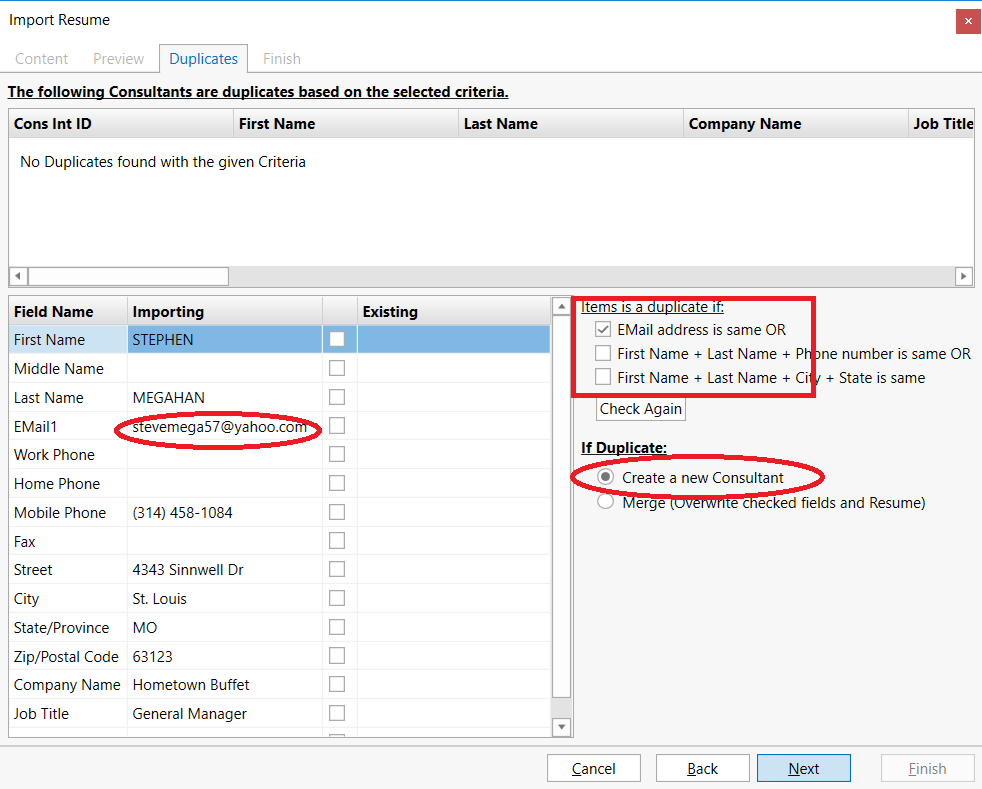Check the Home Phone overwrite checkbox
Viewport: 982px width, 789px height.
click(x=337, y=483)
